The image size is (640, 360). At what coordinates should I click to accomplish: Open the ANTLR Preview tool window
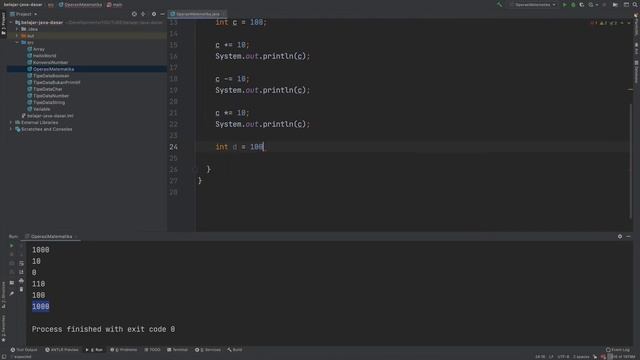click(x=62, y=350)
